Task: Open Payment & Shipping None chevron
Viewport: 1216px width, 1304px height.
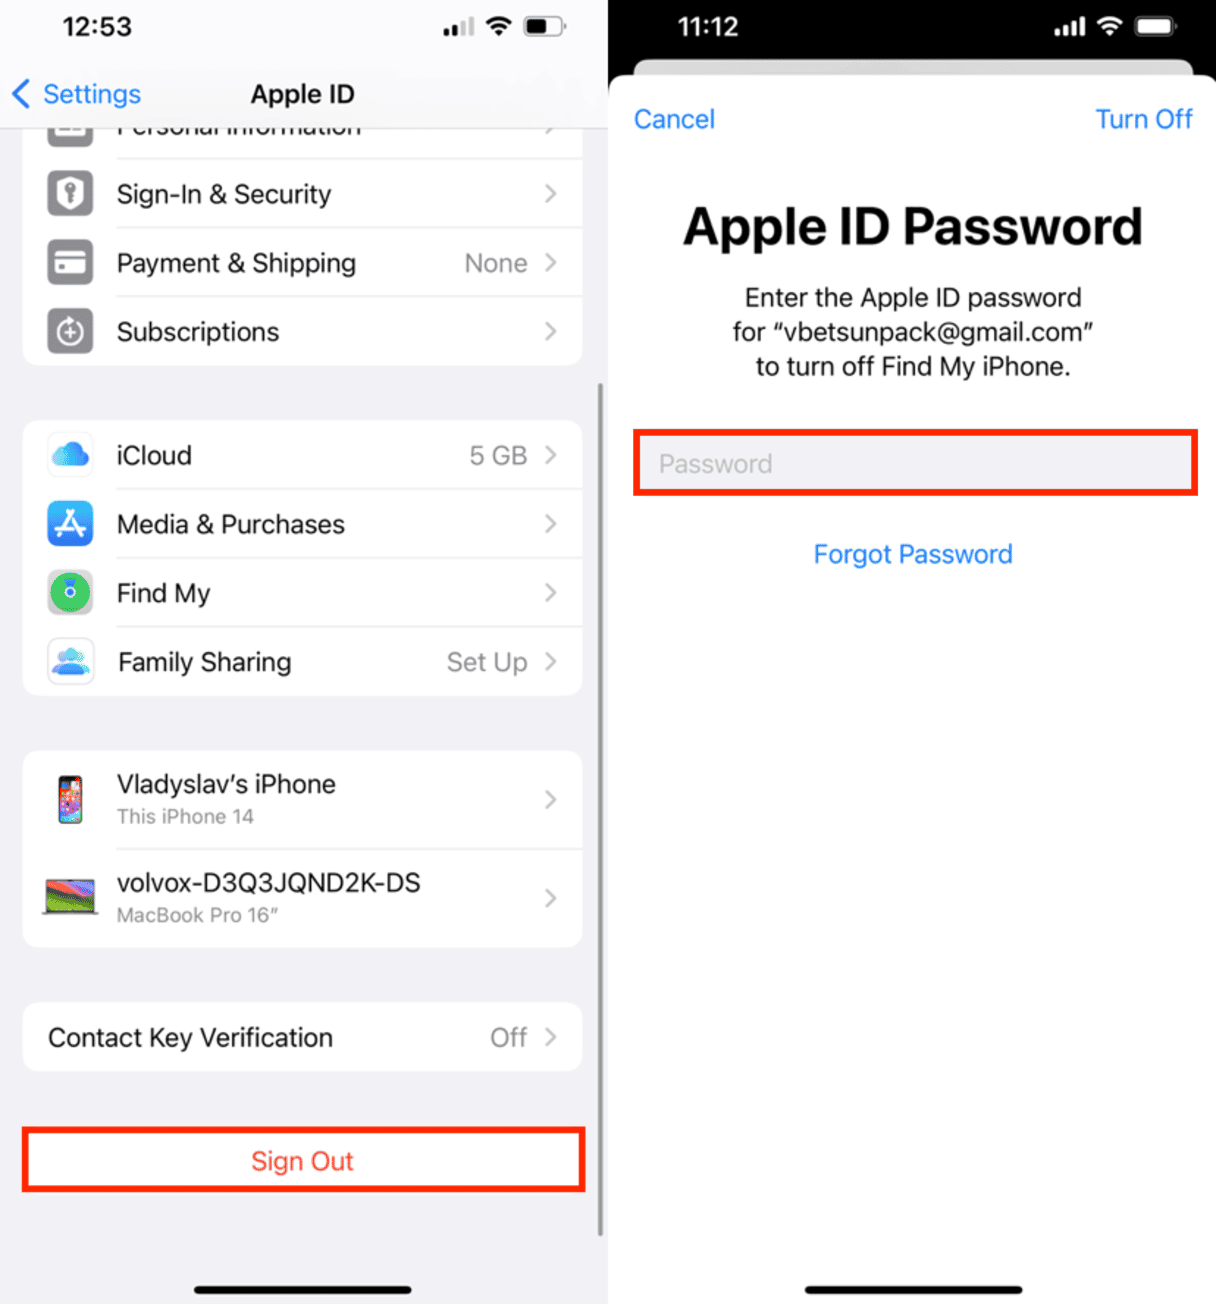Action: tap(550, 262)
